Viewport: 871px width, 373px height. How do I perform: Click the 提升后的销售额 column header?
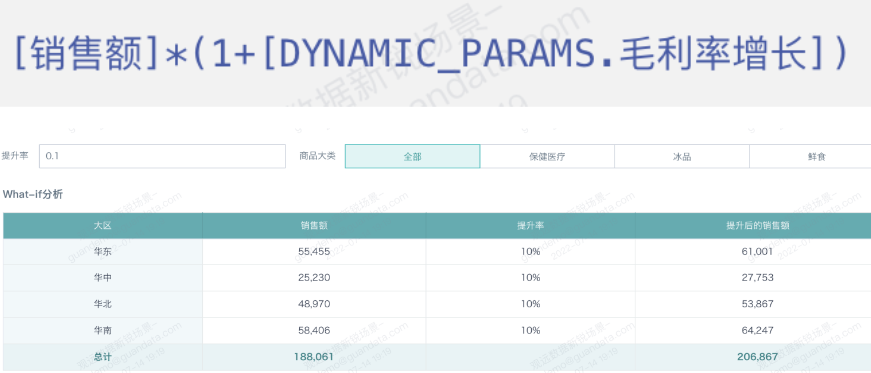[x=753, y=226]
